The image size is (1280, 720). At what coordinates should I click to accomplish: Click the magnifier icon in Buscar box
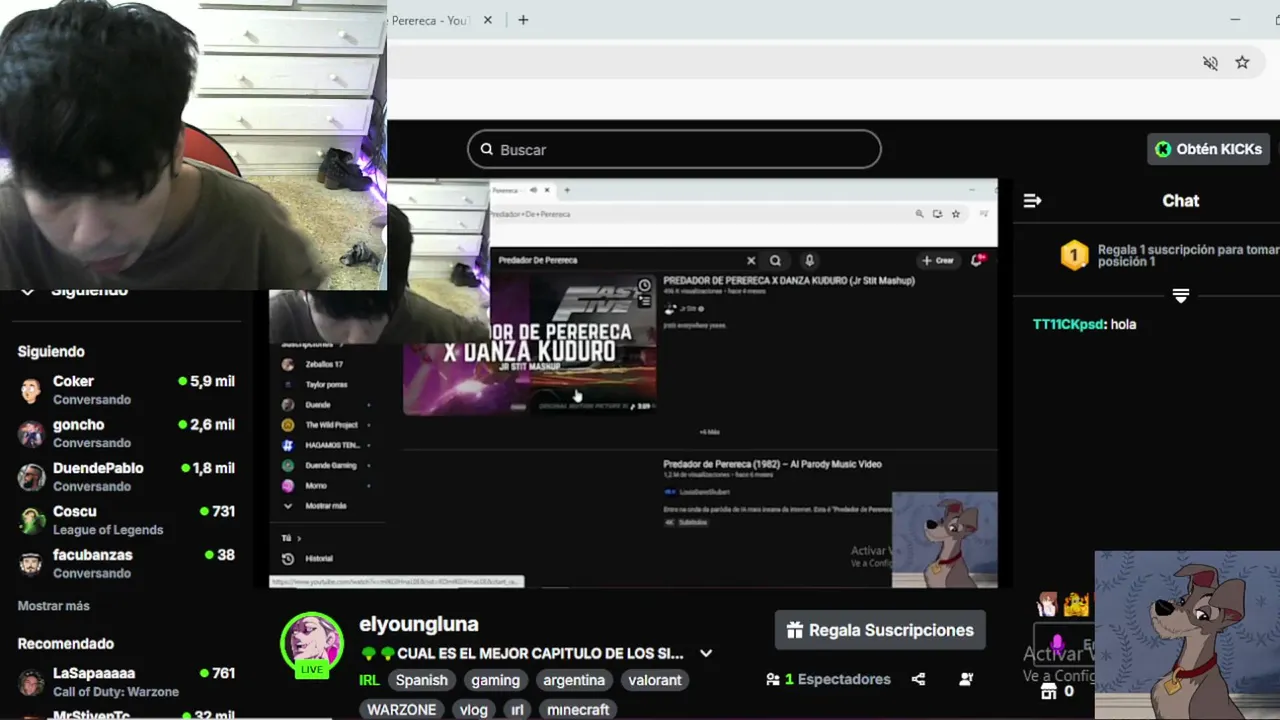[487, 149]
